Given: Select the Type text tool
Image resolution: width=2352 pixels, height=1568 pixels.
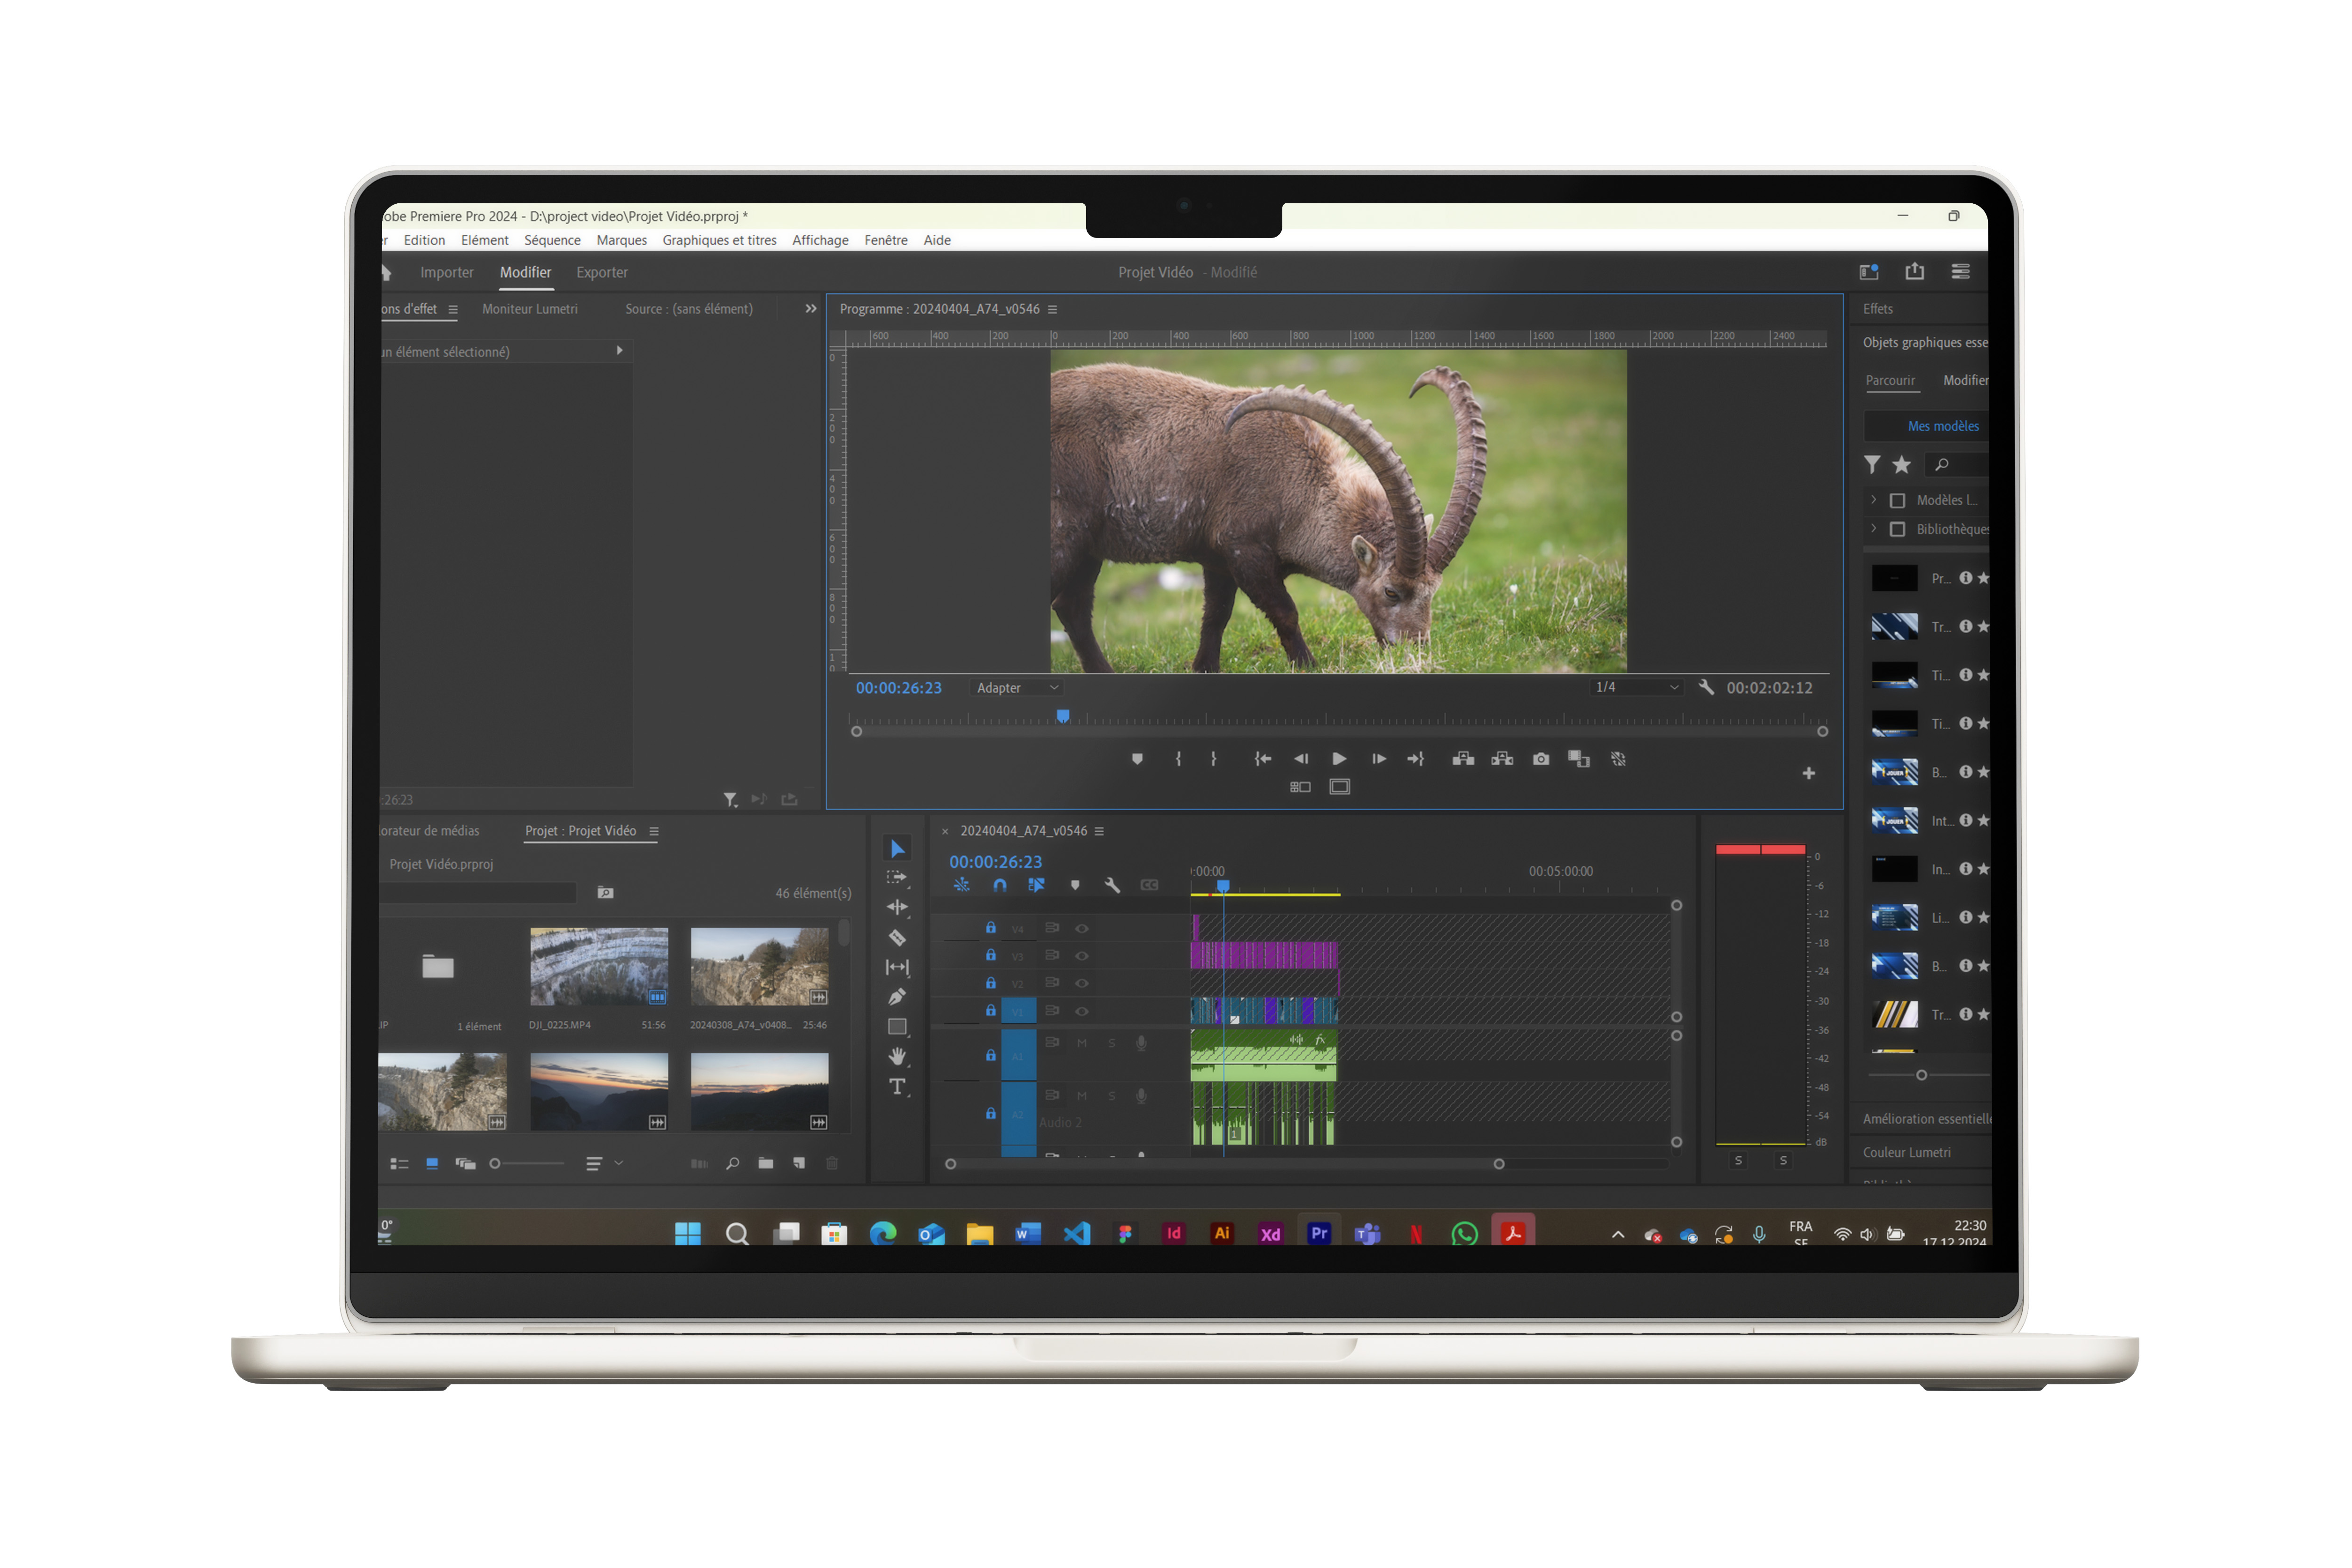Looking at the screenshot, I should click(897, 1087).
